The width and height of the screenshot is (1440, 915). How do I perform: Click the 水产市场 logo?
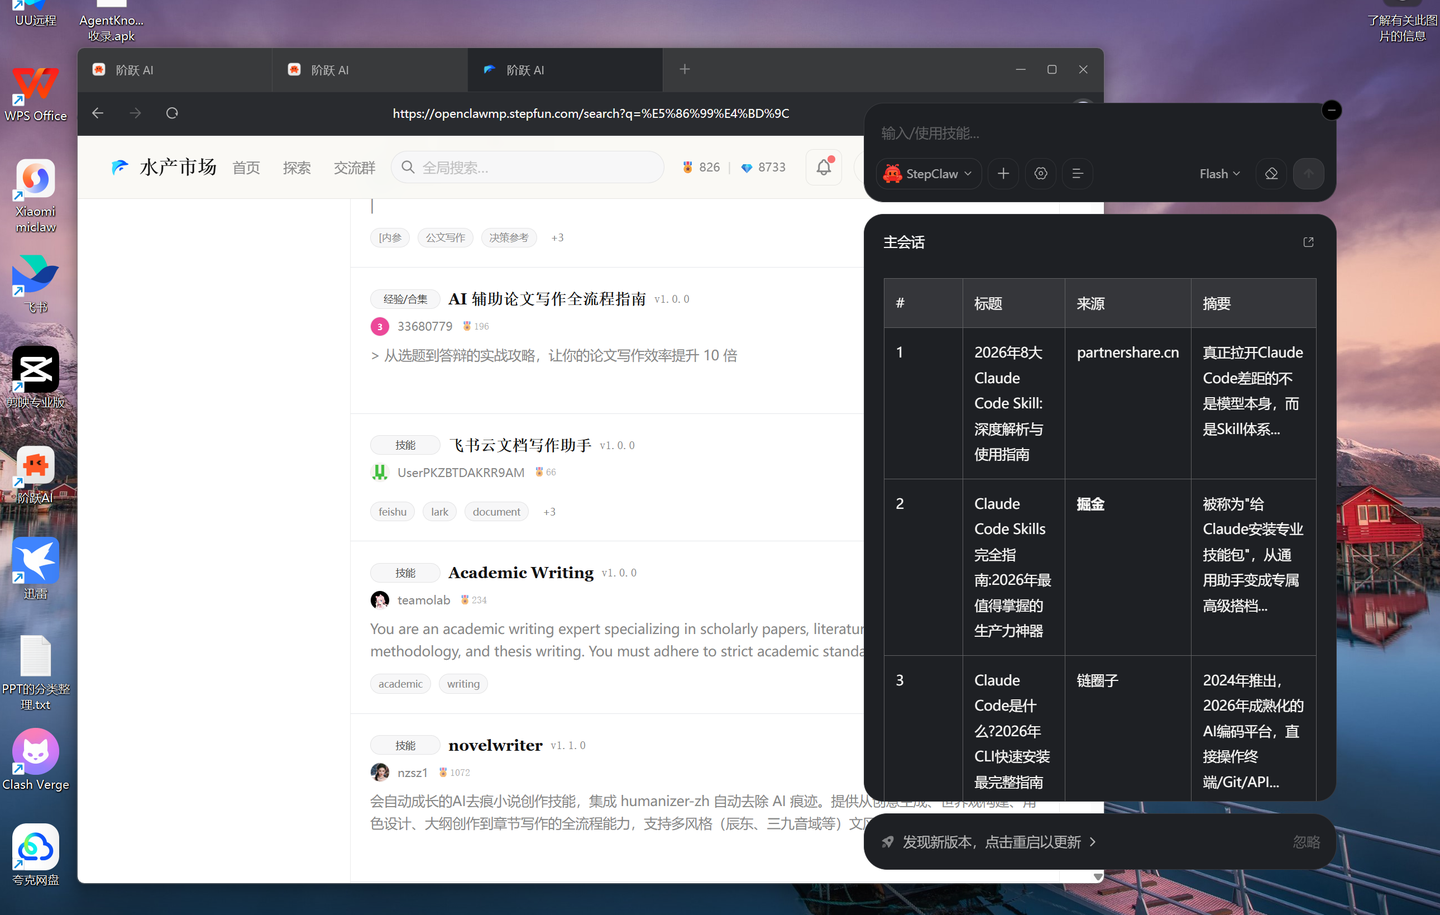click(164, 167)
